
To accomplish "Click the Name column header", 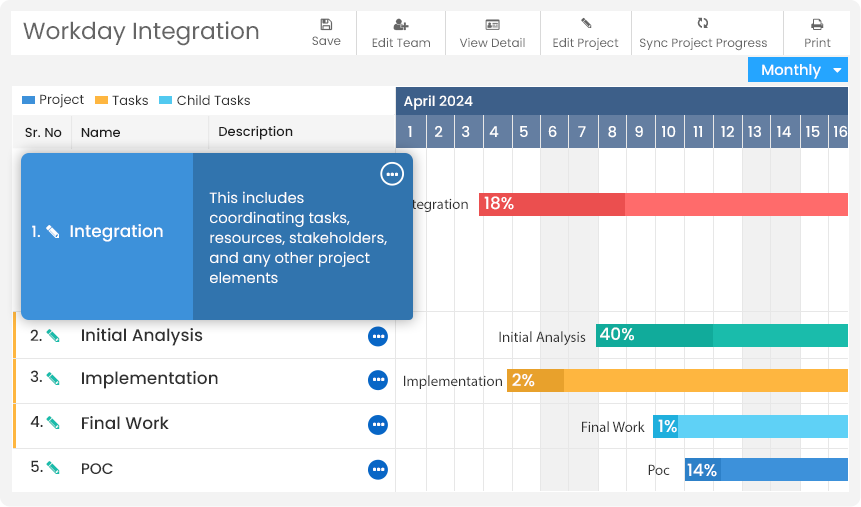I will 100,132.
